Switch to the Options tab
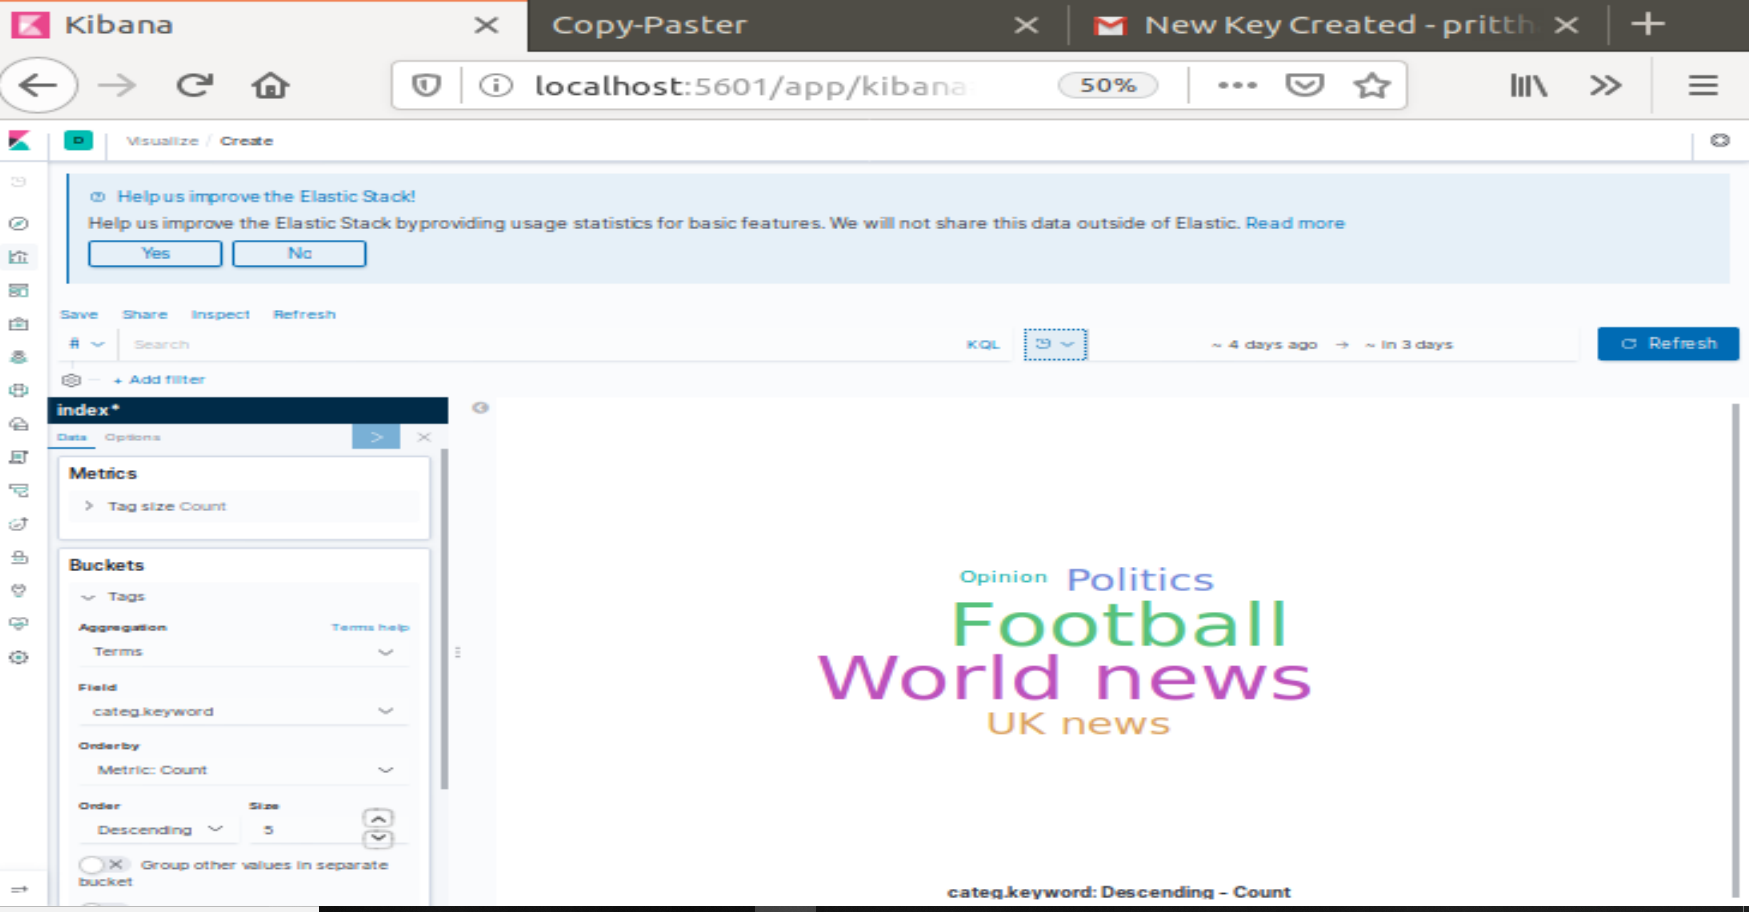 [132, 437]
